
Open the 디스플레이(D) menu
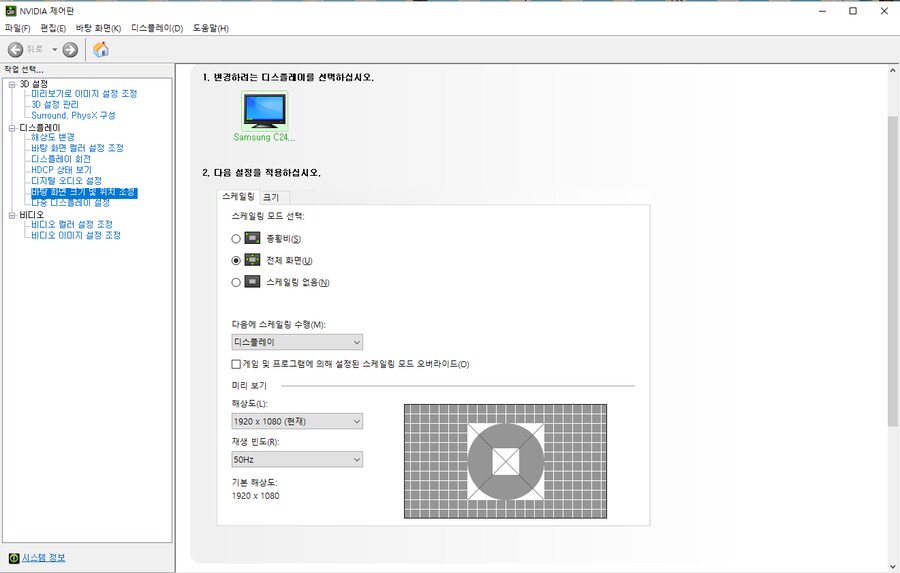coord(157,28)
